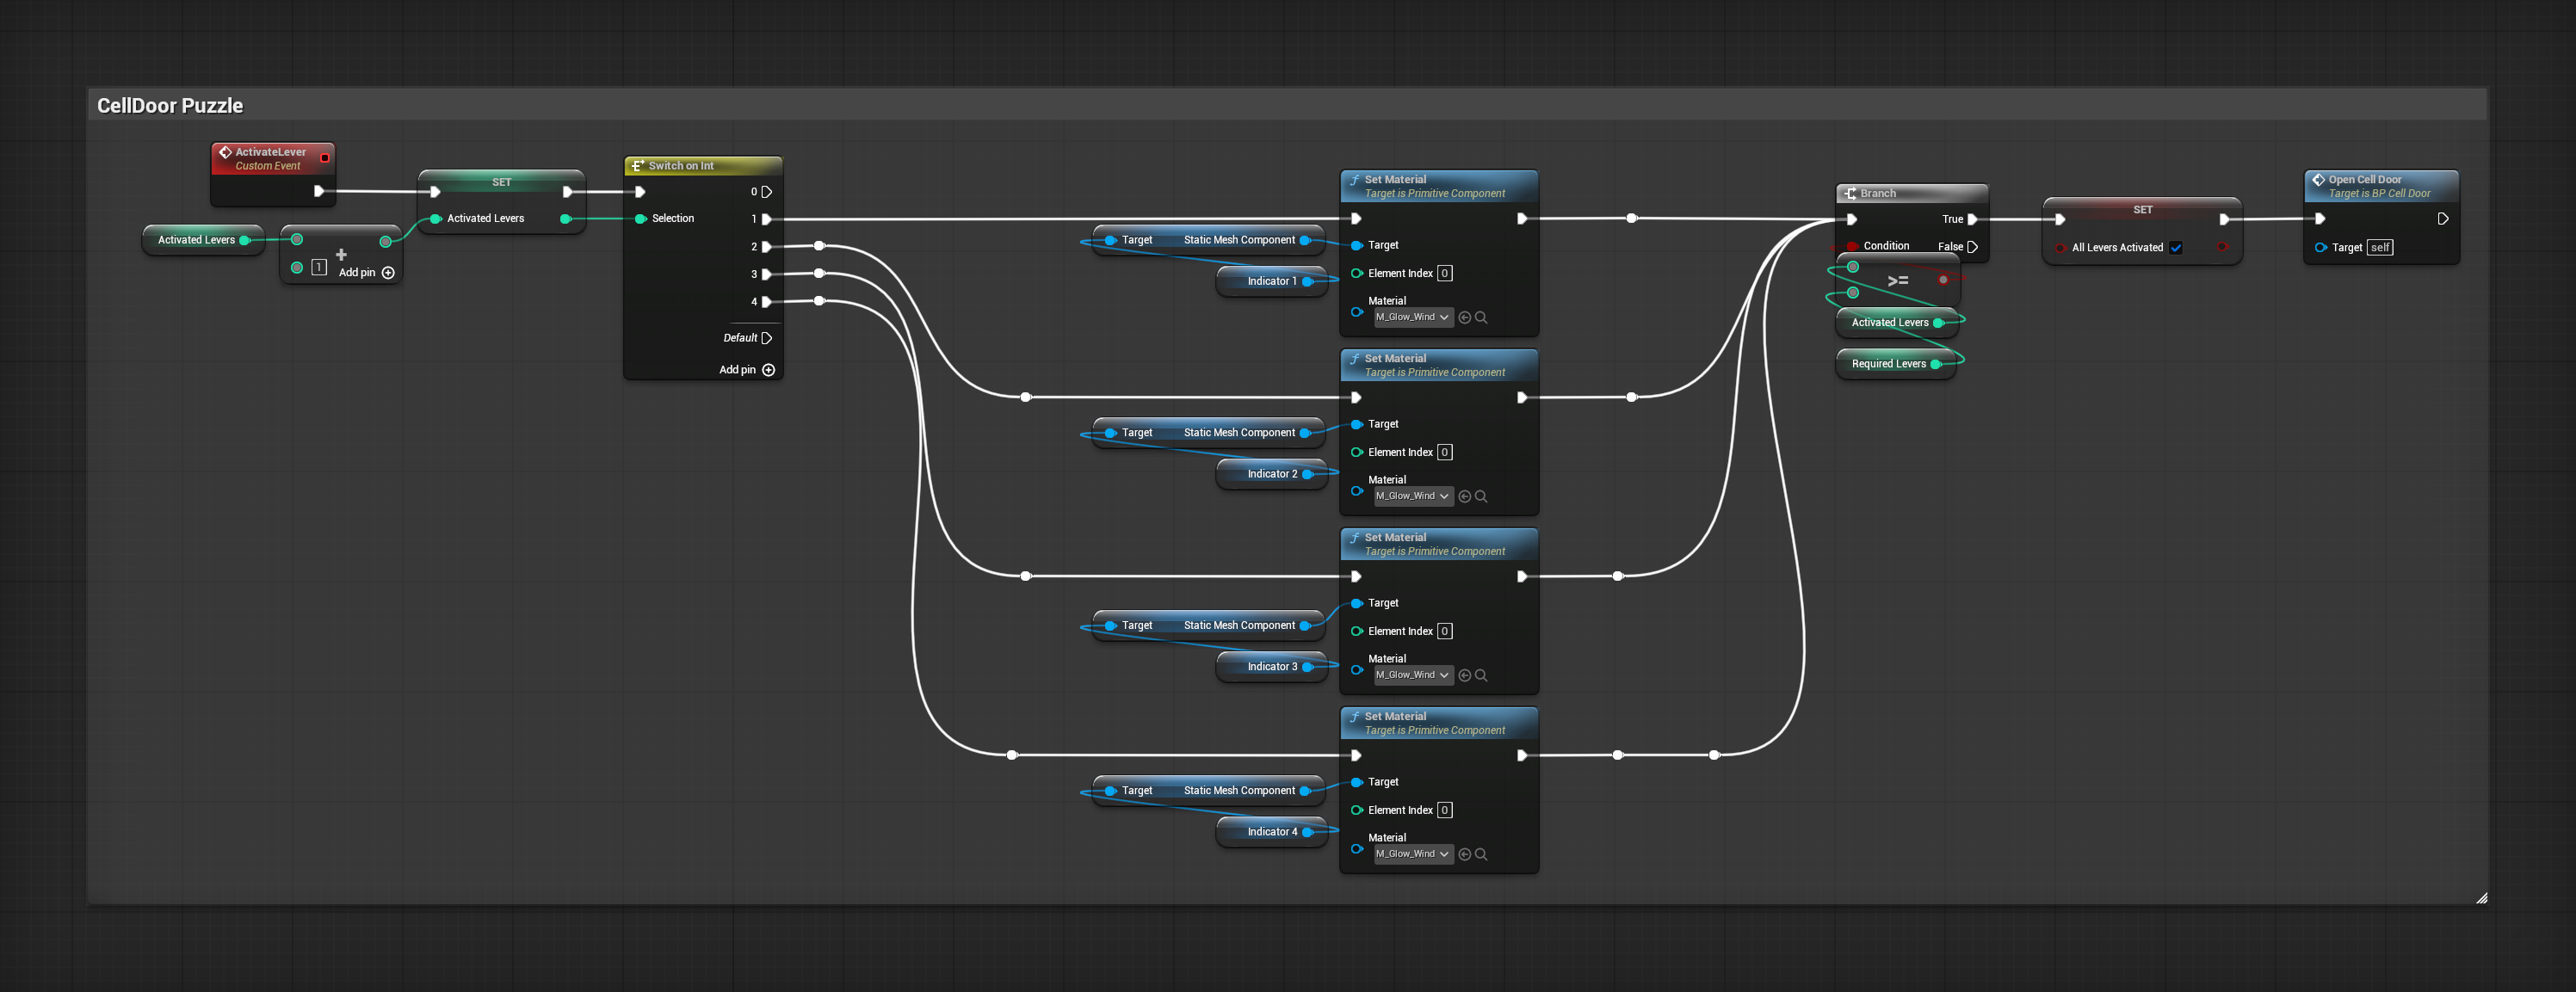The width and height of the screenshot is (2576, 992).
Task: Open material dropdown in first Set Material node
Action: (1413, 317)
